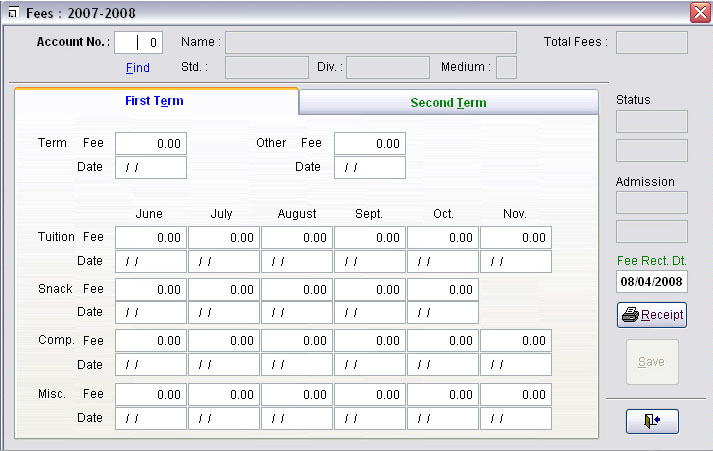Close the Fees window
Screen dimensions: 713x451
point(700,13)
